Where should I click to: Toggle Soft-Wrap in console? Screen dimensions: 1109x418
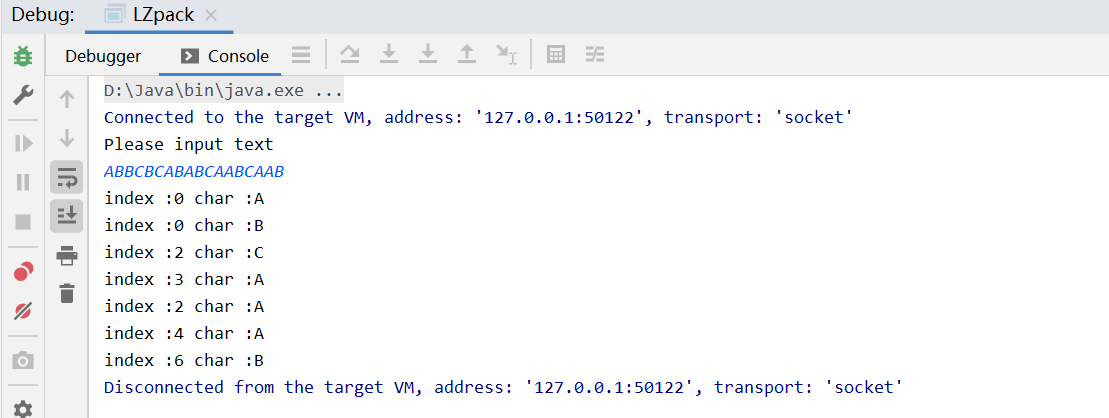point(67,177)
